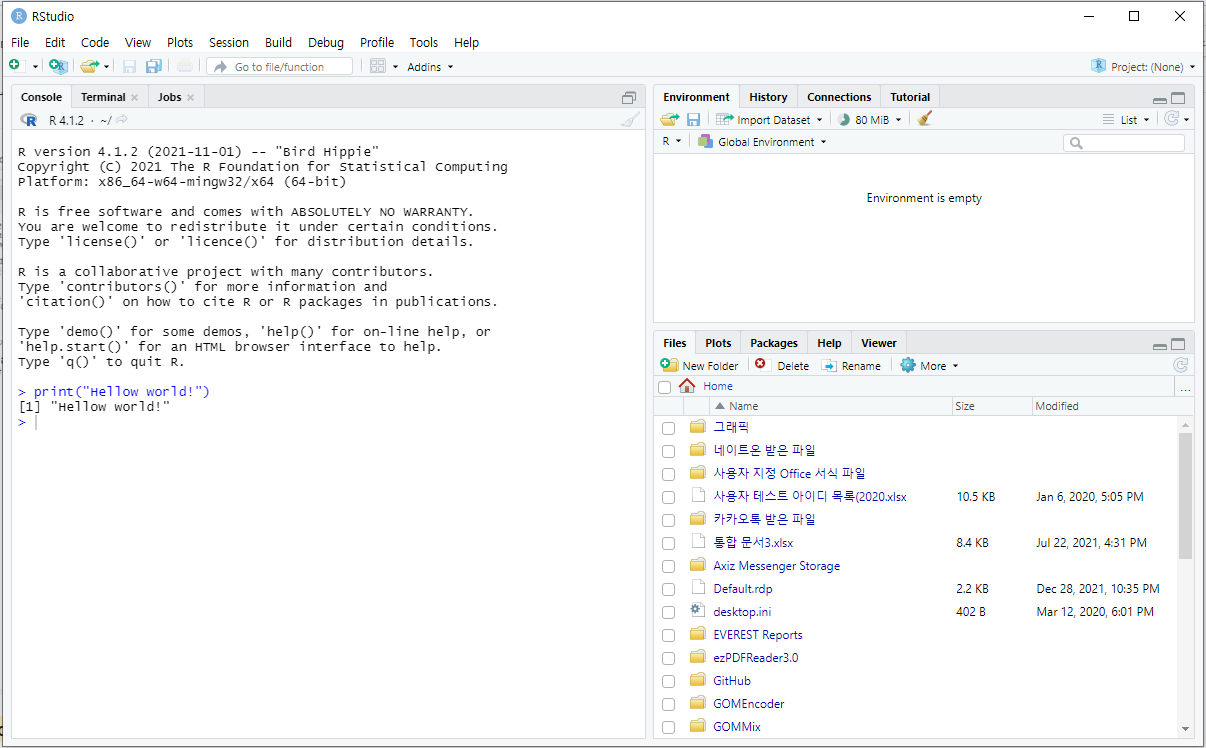The height and width of the screenshot is (748, 1206).
Task: Check the box for 네이트온 받은 파일
Action: pyautogui.click(x=668, y=451)
